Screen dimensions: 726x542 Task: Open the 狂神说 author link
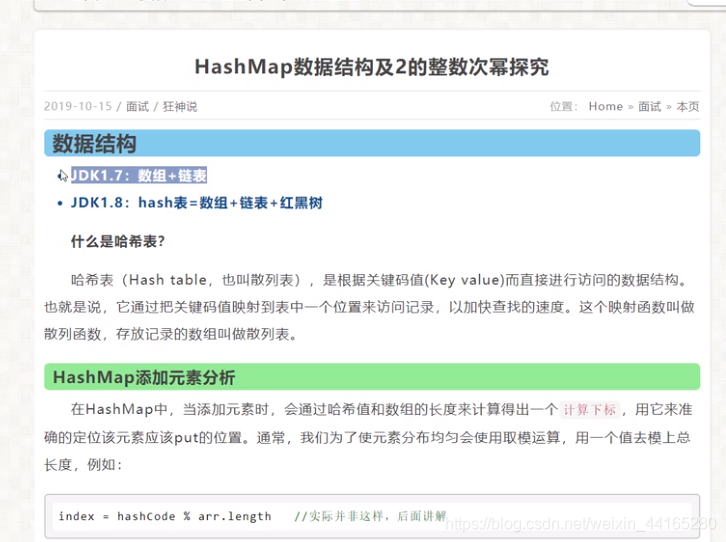[x=180, y=106]
